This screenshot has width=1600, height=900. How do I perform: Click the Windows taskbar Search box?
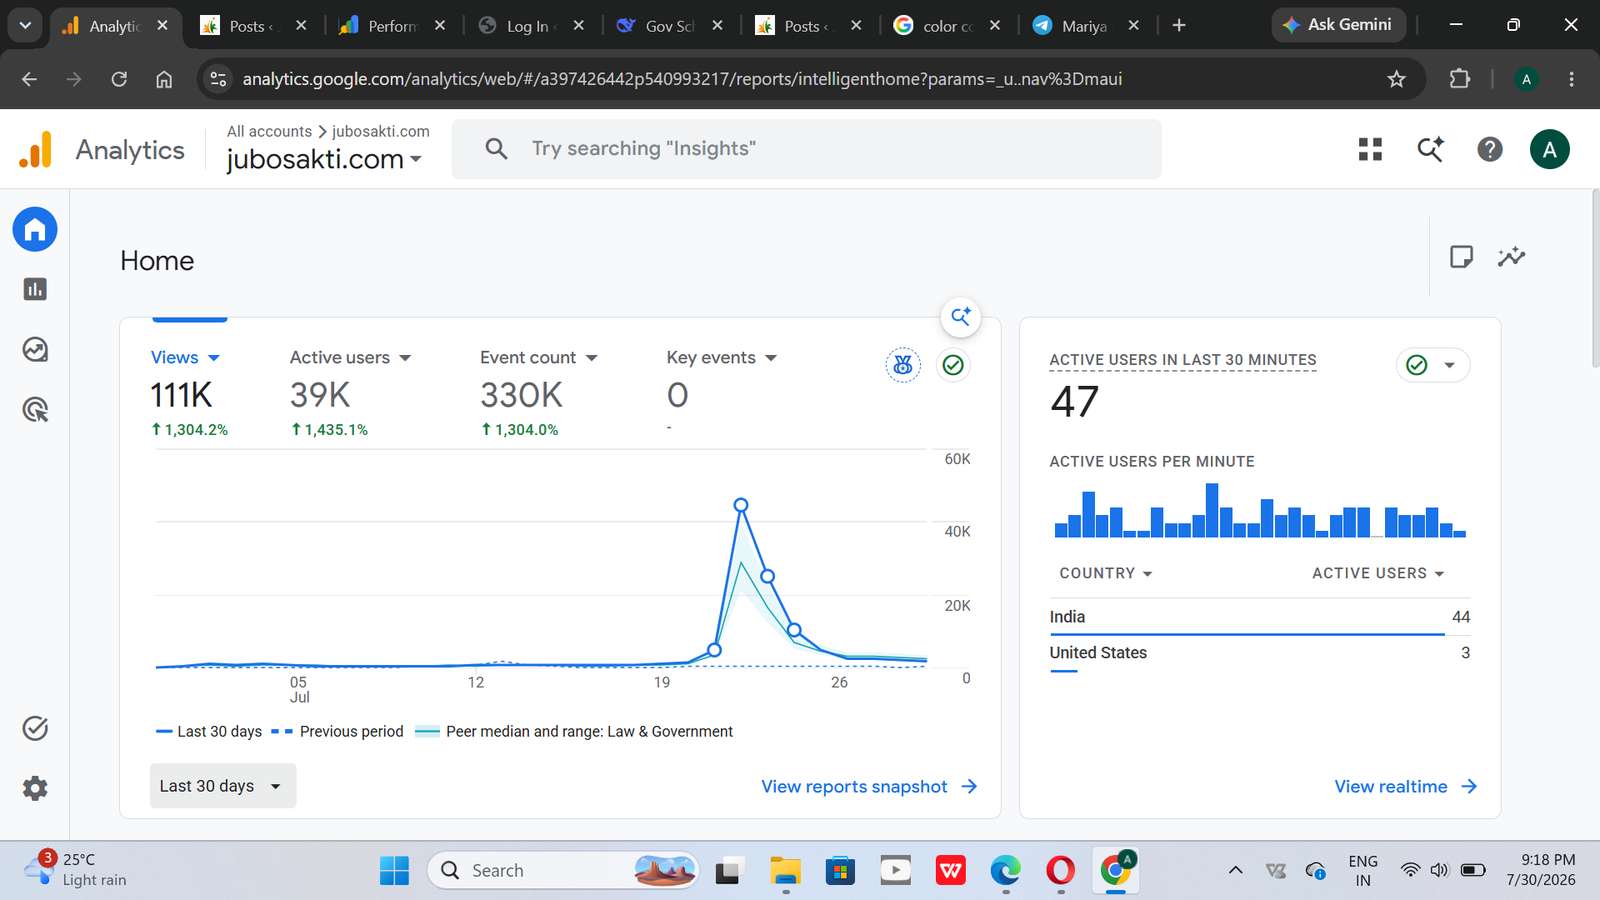(x=564, y=871)
